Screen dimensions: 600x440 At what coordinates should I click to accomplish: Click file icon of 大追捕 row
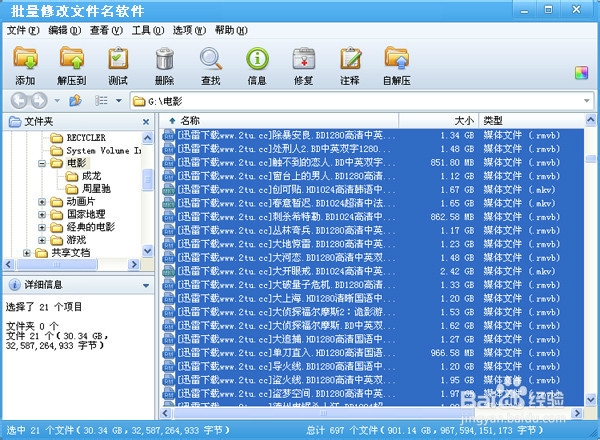tap(168, 339)
